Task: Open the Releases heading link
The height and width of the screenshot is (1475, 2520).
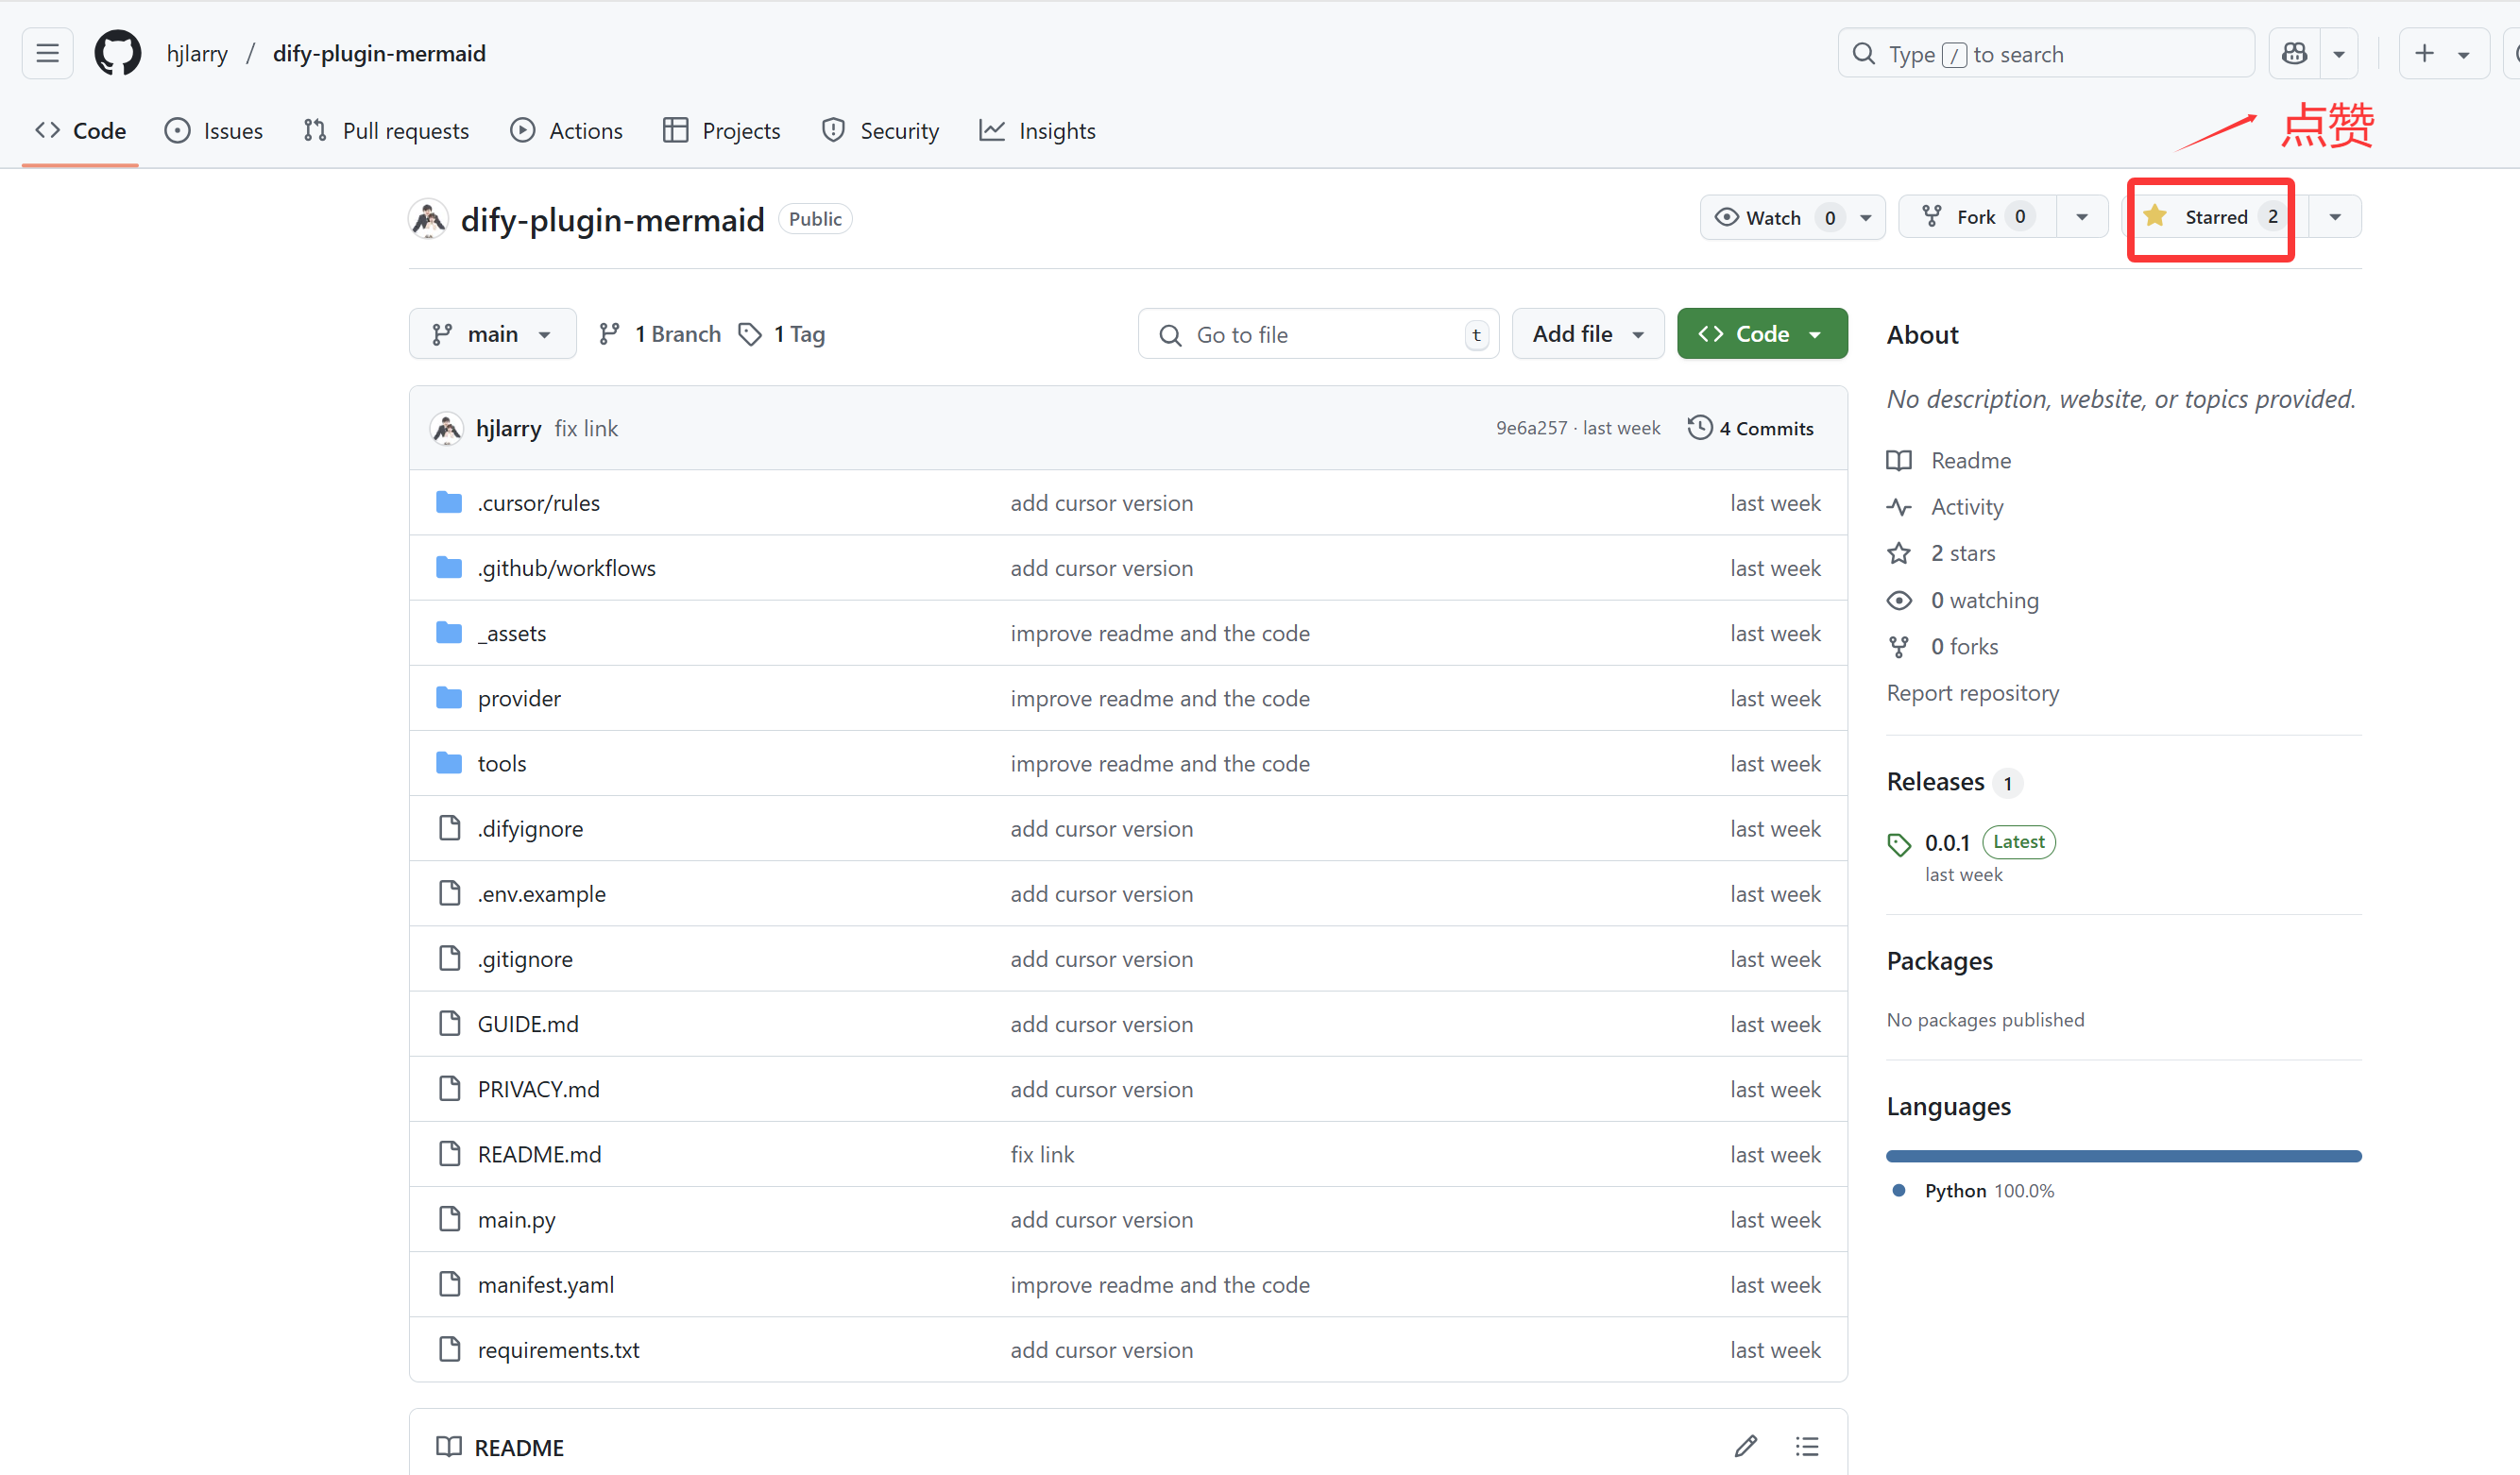Action: pyautogui.click(x=1935, y=782)
